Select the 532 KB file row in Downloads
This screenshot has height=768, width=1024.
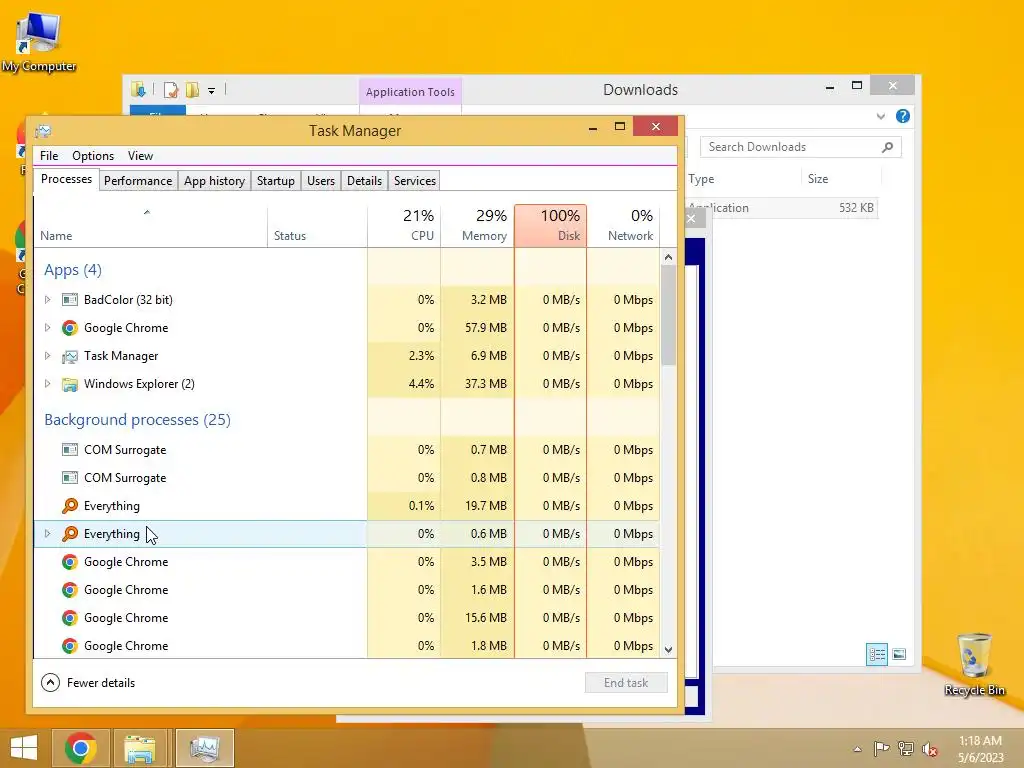coord(782,208)
